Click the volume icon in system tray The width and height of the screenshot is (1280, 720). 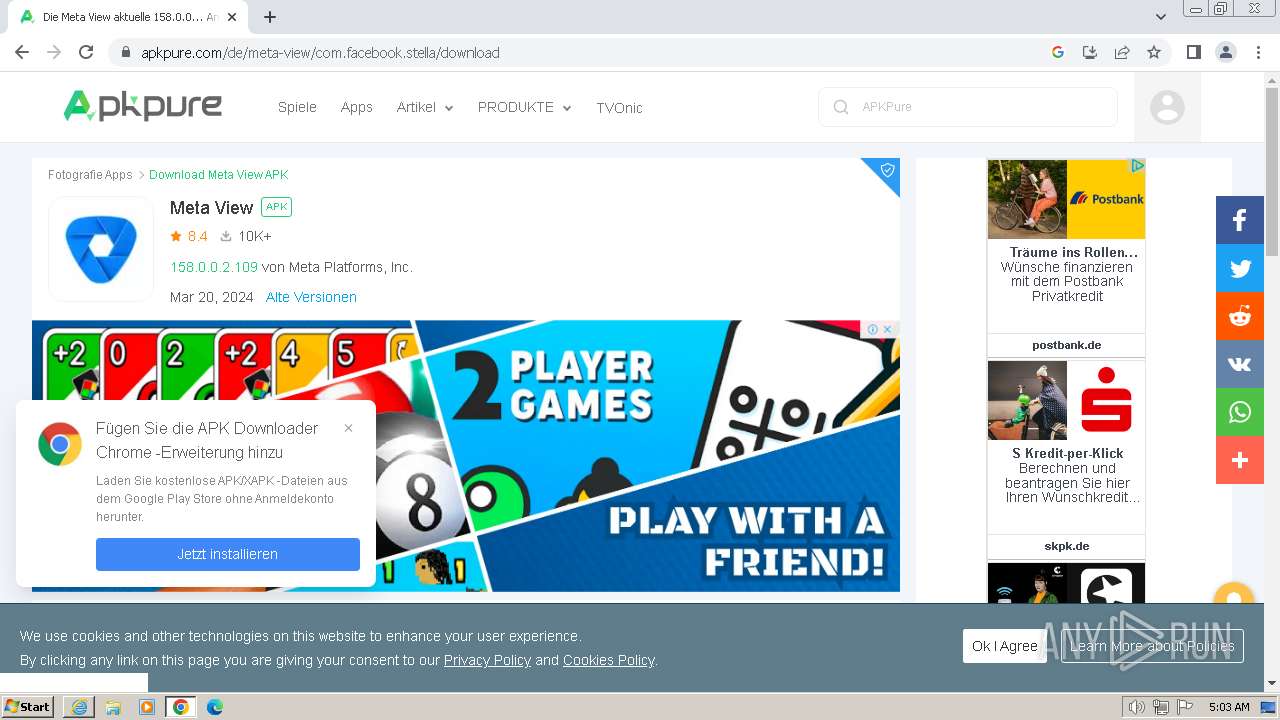click(1136, 707)
